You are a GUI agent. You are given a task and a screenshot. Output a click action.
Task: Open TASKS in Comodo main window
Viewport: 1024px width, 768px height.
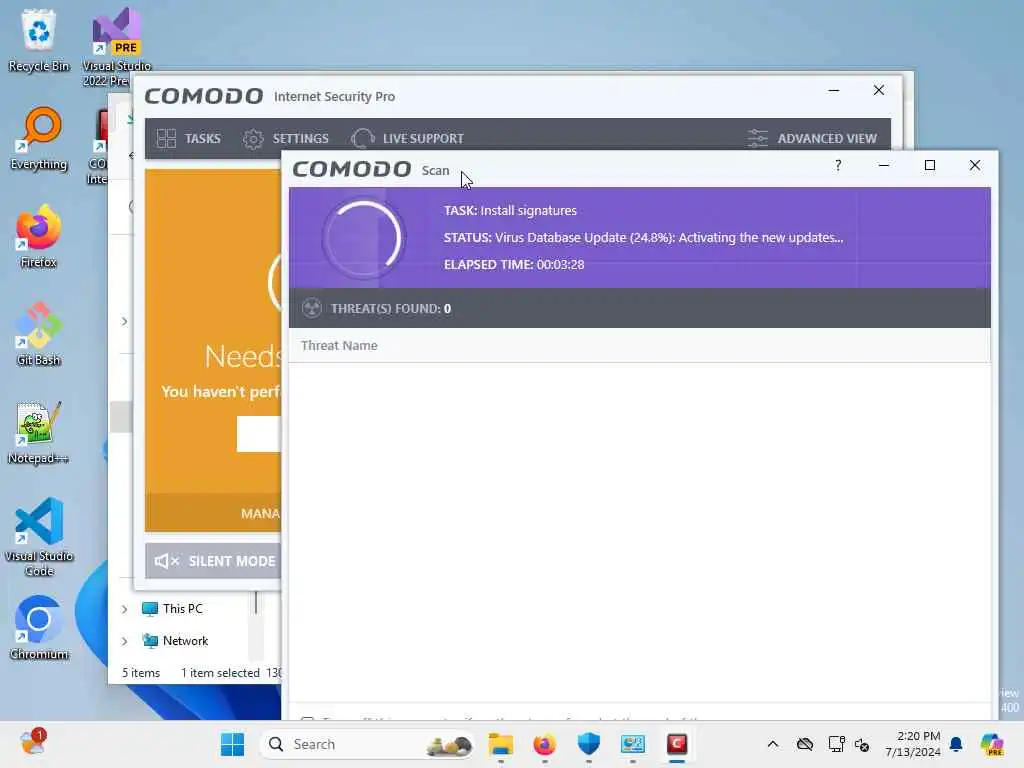pyautogui.click(x=189, y=138)
